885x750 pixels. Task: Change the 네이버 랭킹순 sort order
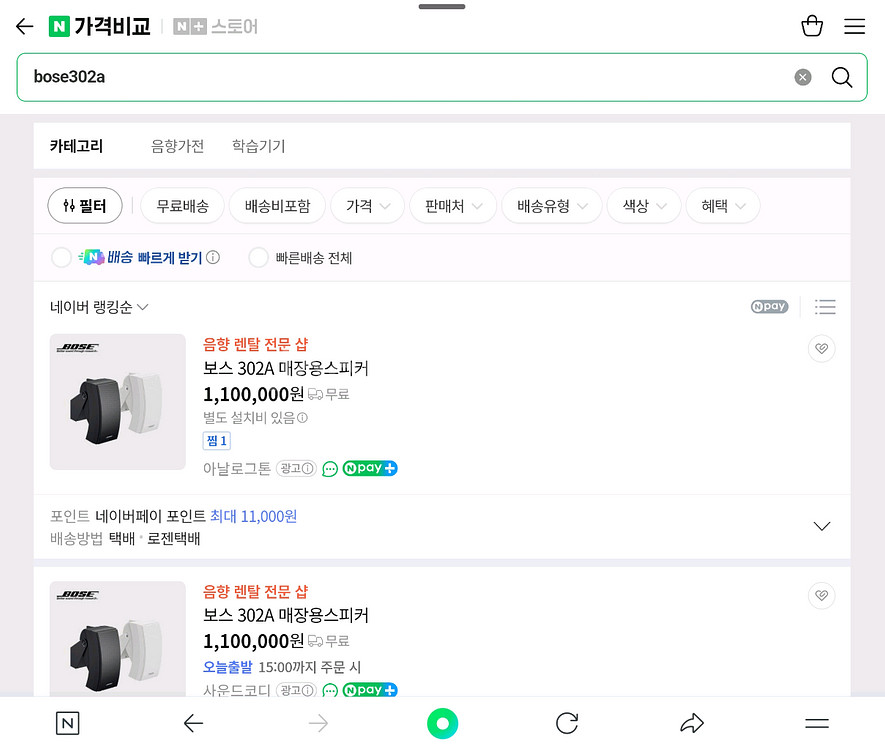click(x=99, y=307)
